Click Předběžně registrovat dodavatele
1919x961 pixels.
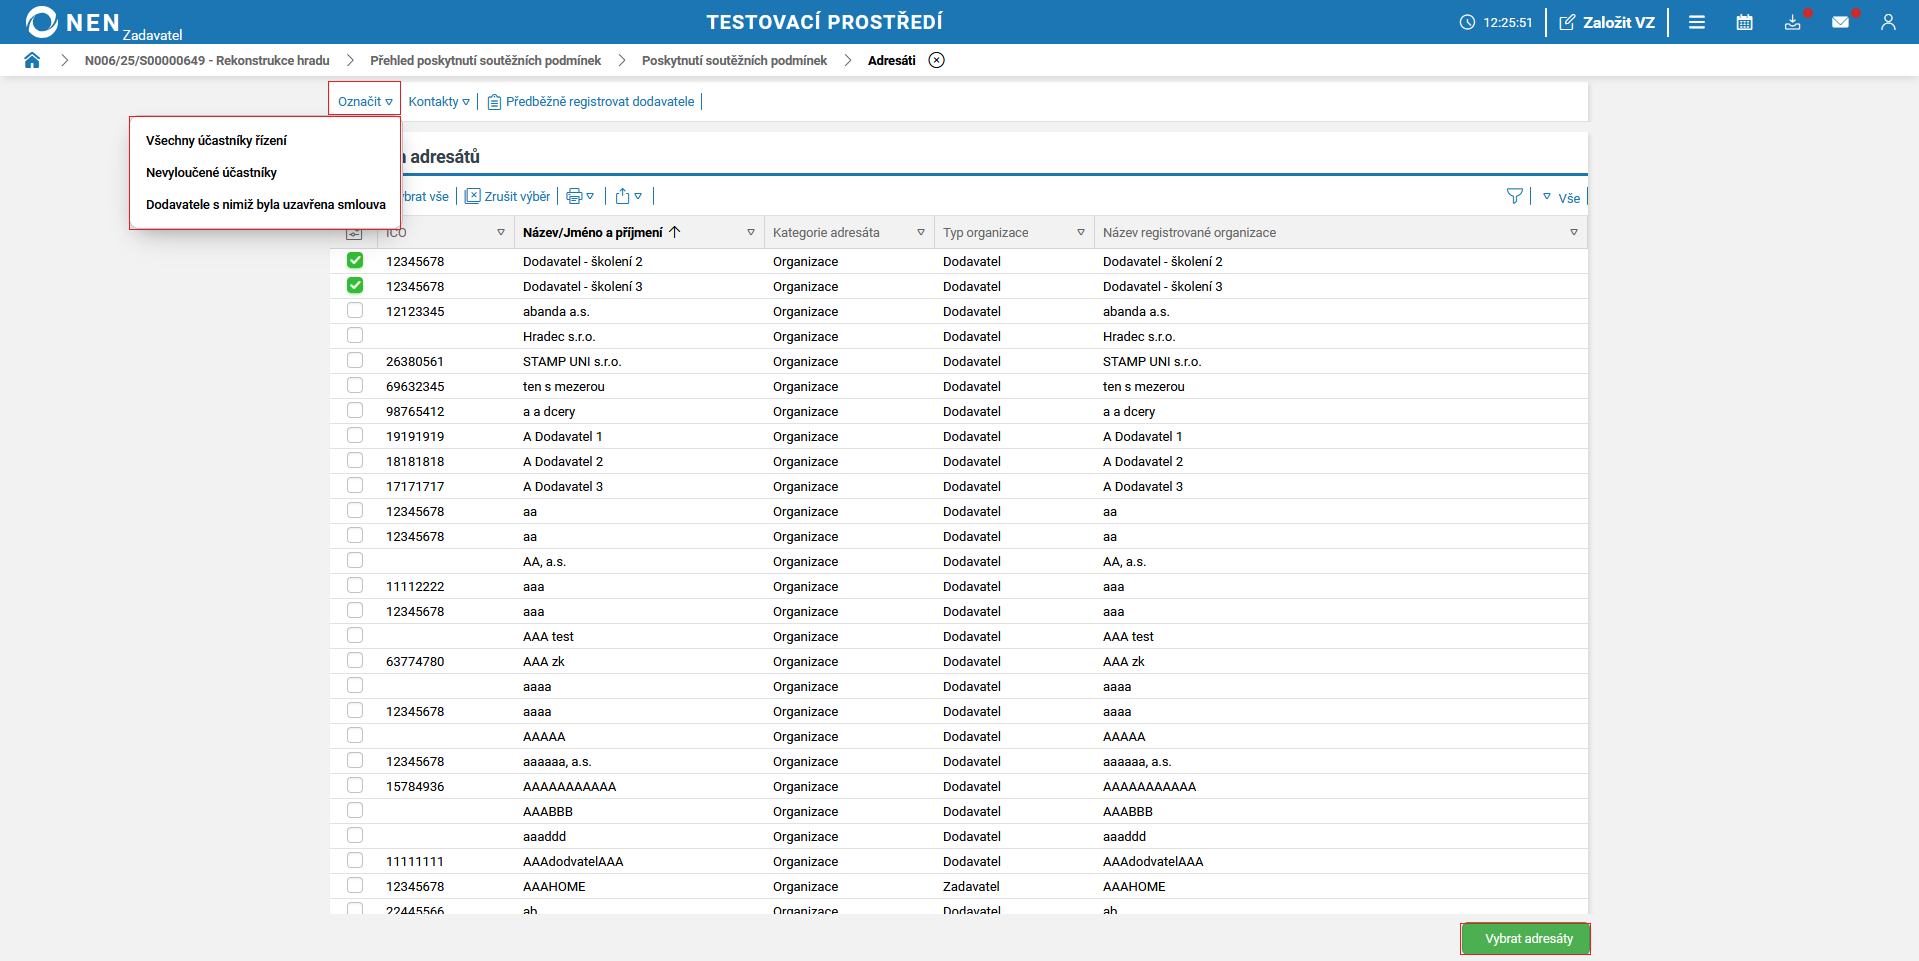tap(591, 101)
